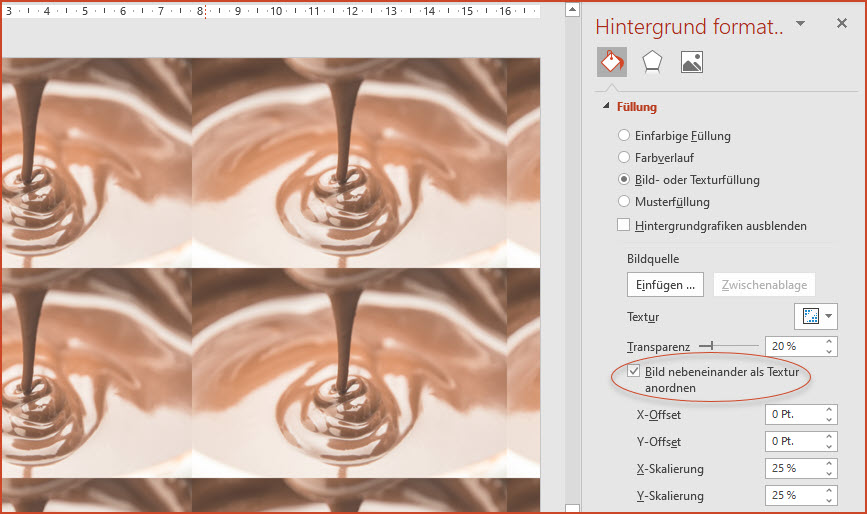The height and width of the screenshot is (514, 867).
Task: Enable Hintergrundgrafiken ausblenden checkbox
Action: pyautogui.click(x=623, y=225)
